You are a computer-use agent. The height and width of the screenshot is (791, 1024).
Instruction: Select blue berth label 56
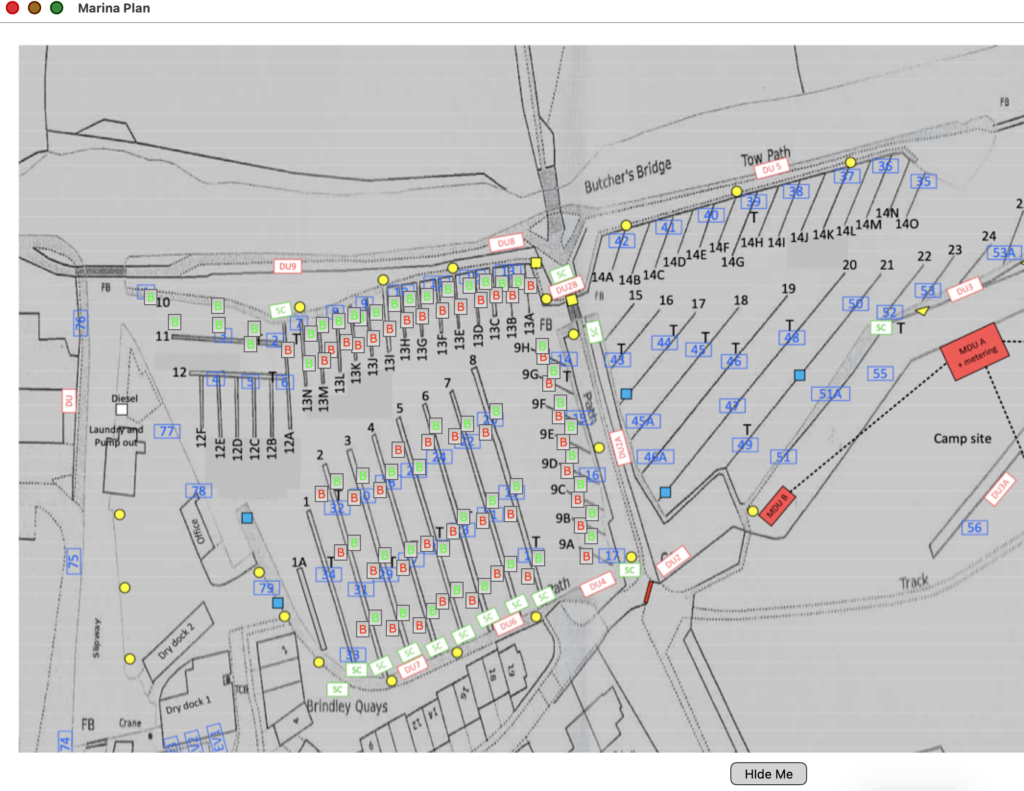point(975,527)
